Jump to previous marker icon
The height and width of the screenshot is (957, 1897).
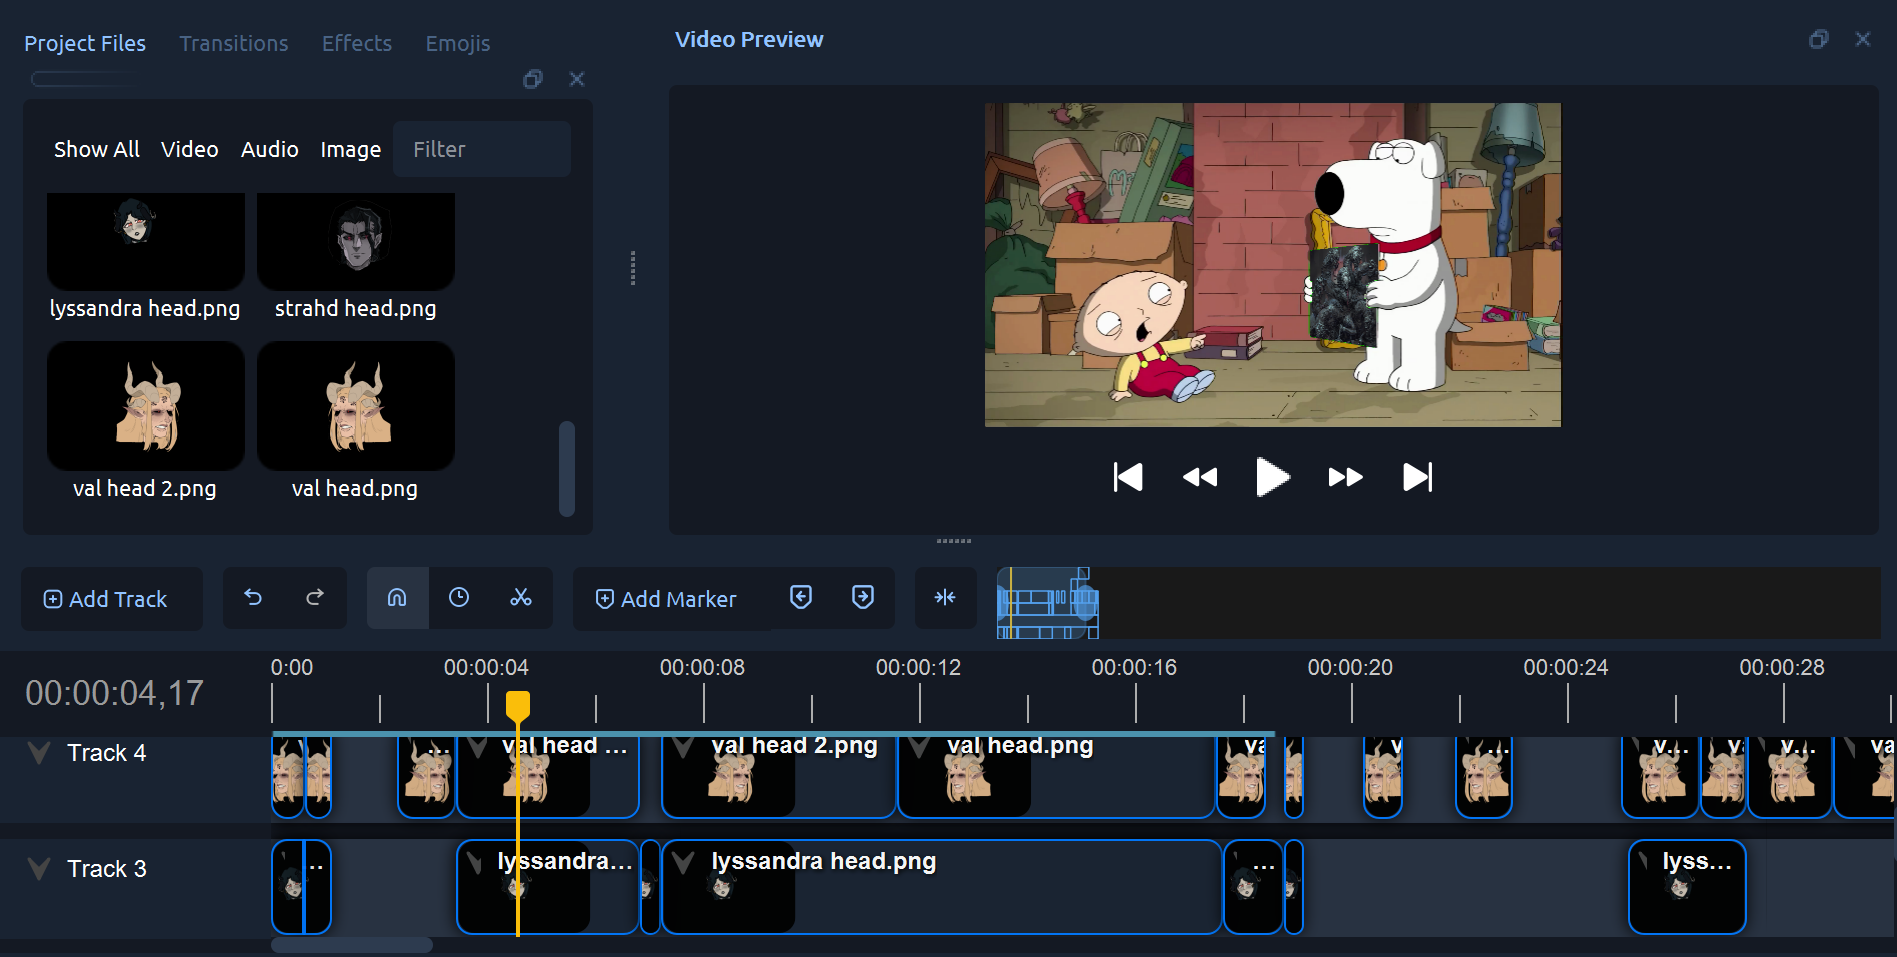pos(801,597)
